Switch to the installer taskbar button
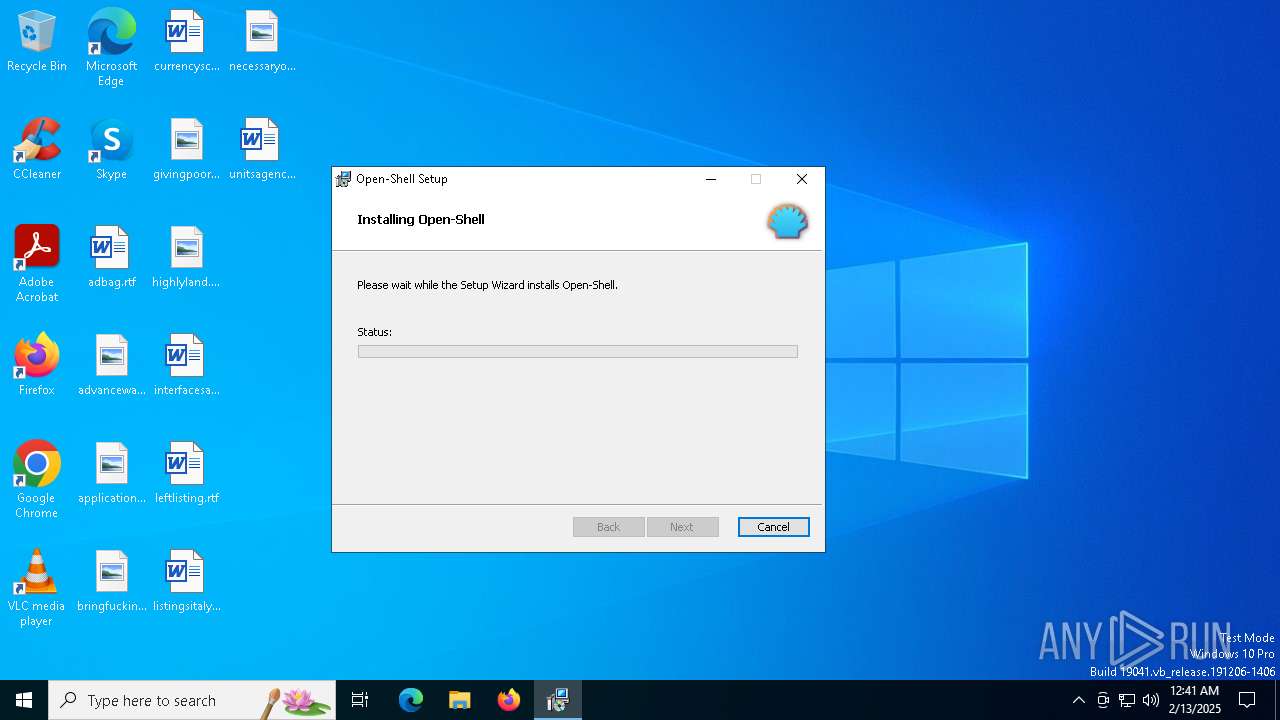This screenshot has height=720, width=1280. (x=558, y=700)
